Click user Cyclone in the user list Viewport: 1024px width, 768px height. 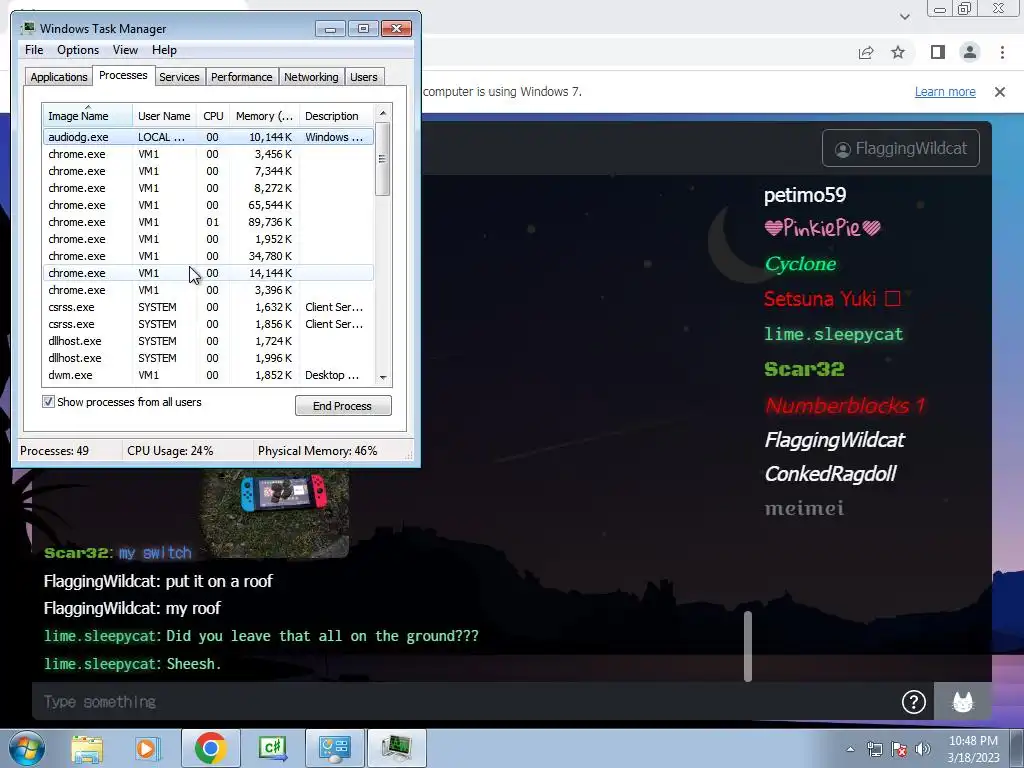[800, 264]
